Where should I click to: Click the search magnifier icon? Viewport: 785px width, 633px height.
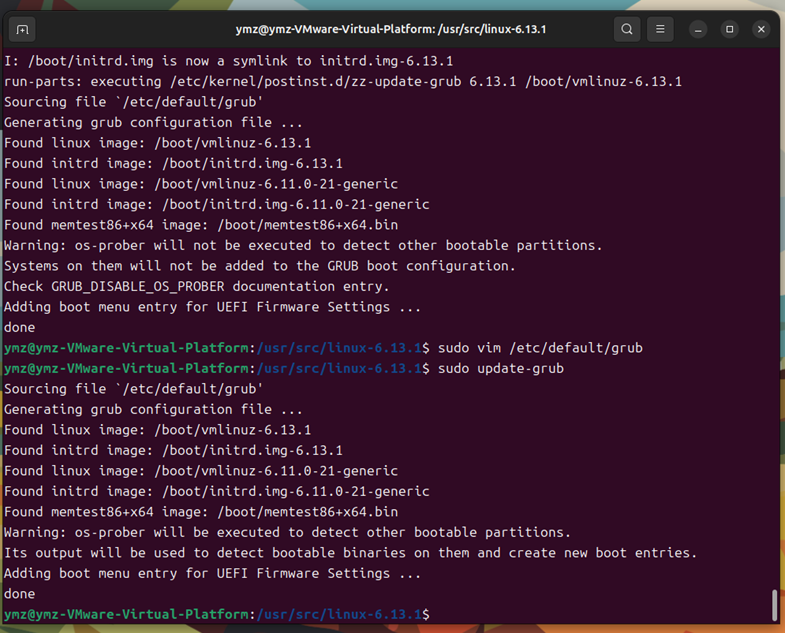tap(627, 29)
